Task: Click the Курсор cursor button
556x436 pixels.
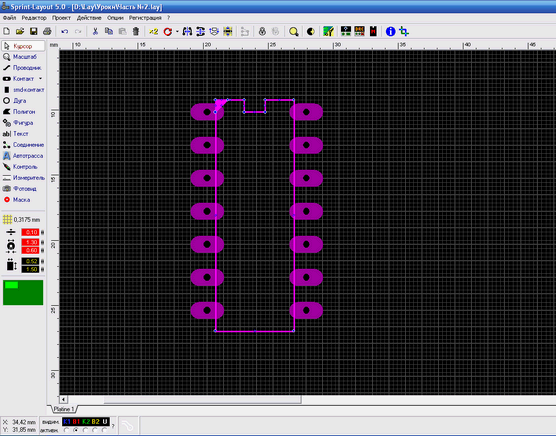Action: [23, 46]
